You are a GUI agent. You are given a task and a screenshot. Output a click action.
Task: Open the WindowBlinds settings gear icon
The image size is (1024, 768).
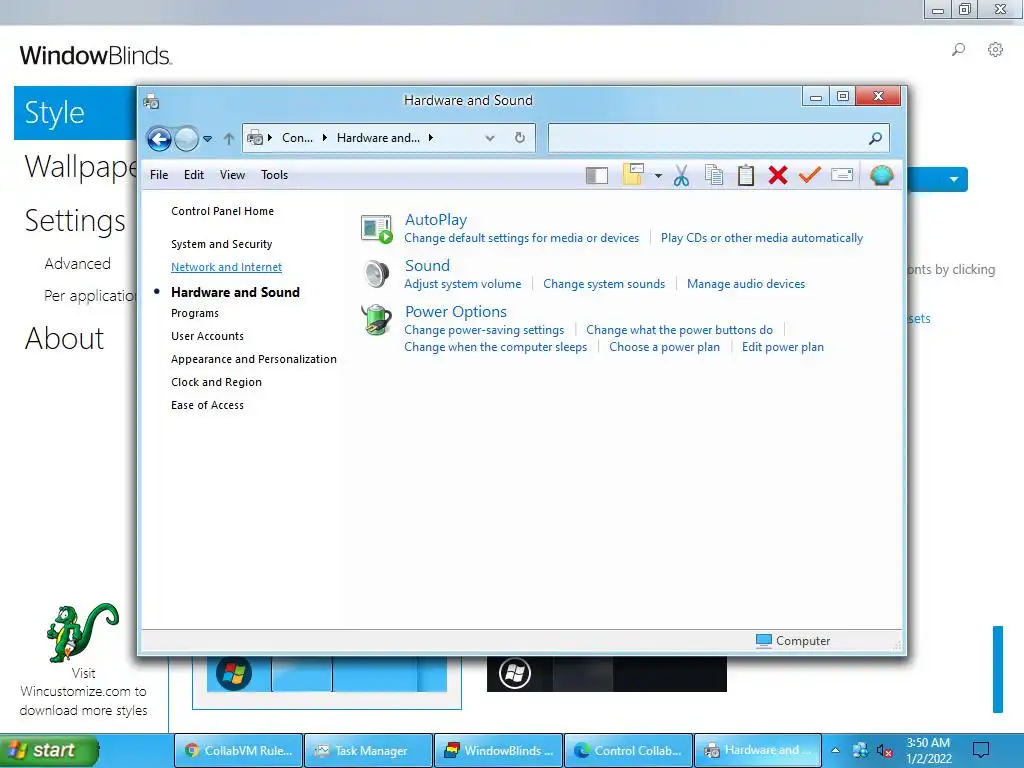(x=995, y=50)
